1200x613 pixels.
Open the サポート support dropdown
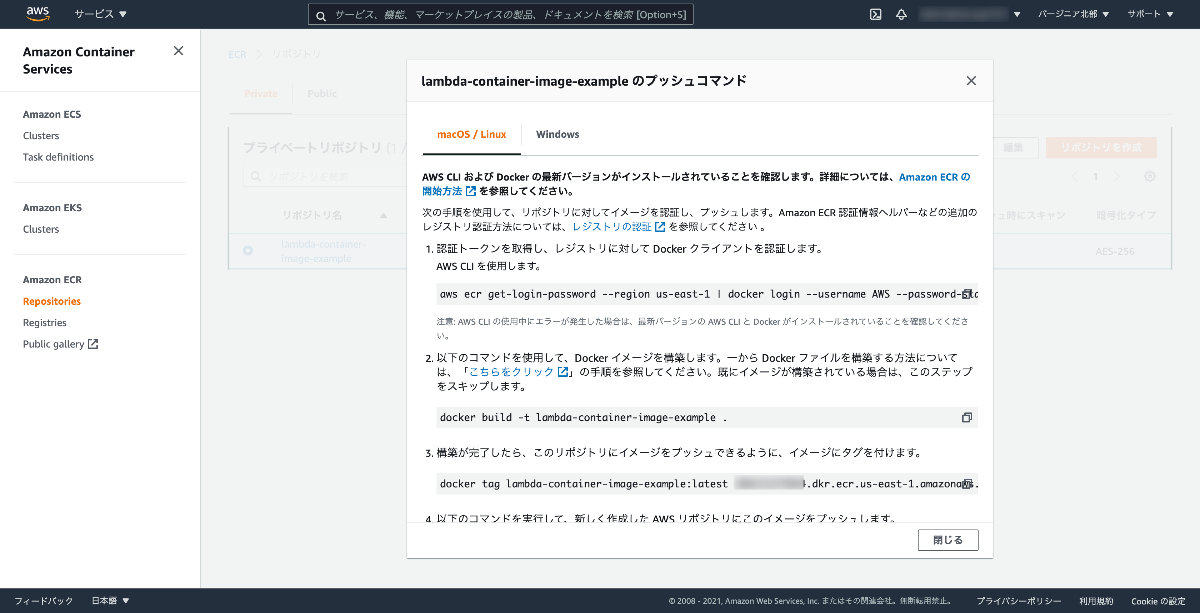1150,14
